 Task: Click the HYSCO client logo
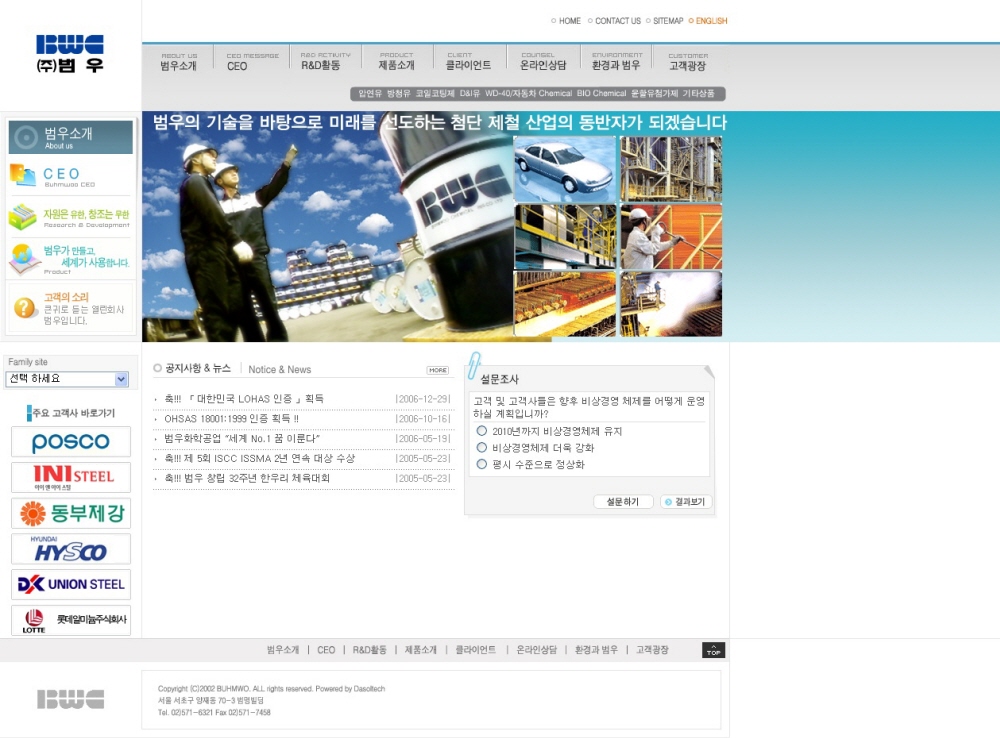(x=71, y=549)
